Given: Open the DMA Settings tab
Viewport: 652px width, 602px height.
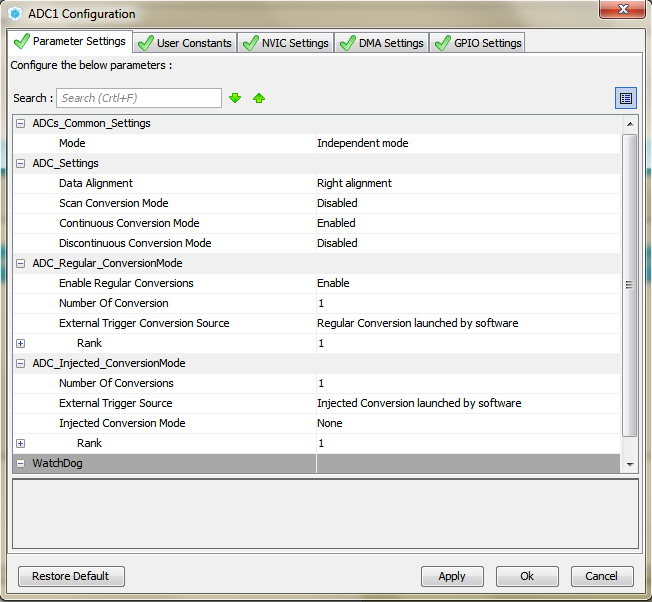Looking at the screenshot, I should point(382,43).
